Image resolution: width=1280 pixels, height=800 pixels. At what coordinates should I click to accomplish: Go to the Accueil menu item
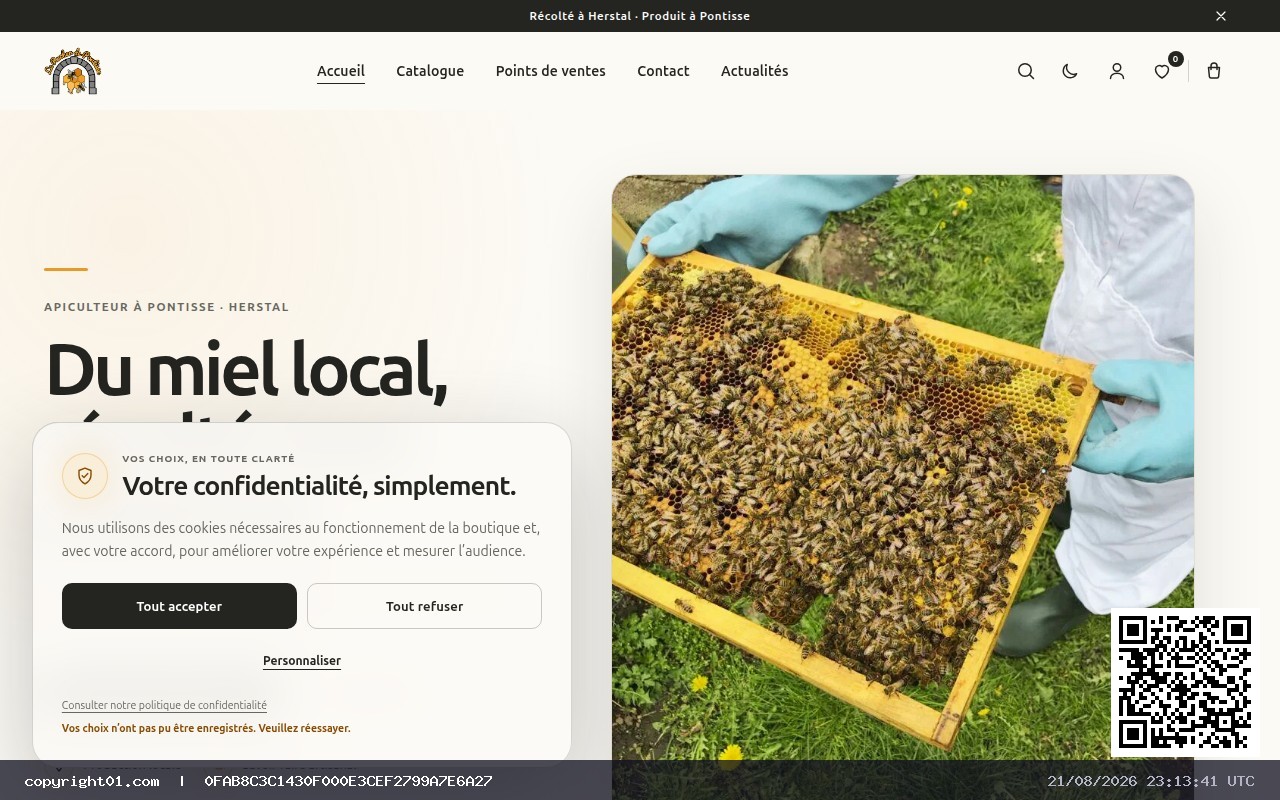(341, 71)
